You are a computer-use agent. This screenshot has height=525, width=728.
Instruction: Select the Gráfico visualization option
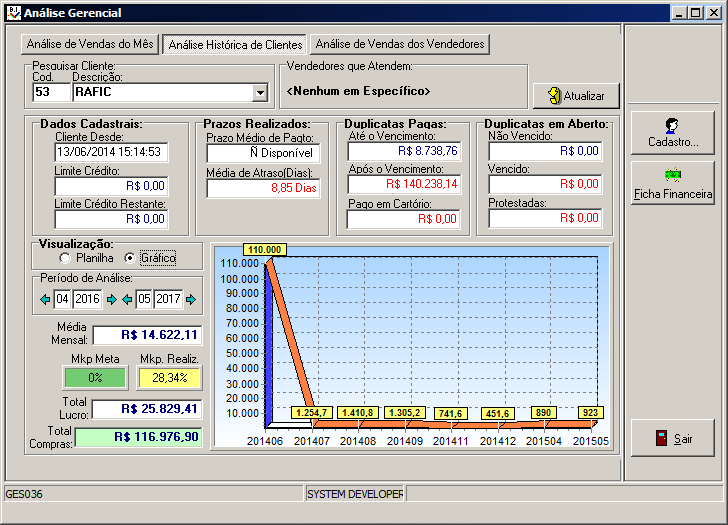point(130,258)
